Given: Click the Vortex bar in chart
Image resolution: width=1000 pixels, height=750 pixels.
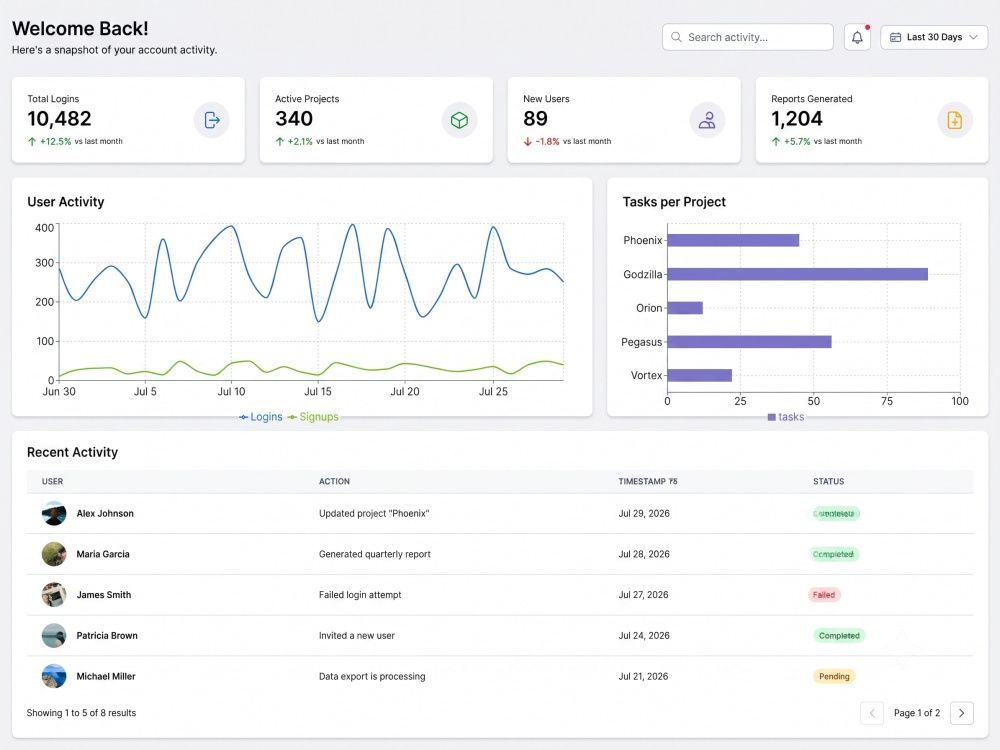Looking at the screenshot, I should coord(700,376).
